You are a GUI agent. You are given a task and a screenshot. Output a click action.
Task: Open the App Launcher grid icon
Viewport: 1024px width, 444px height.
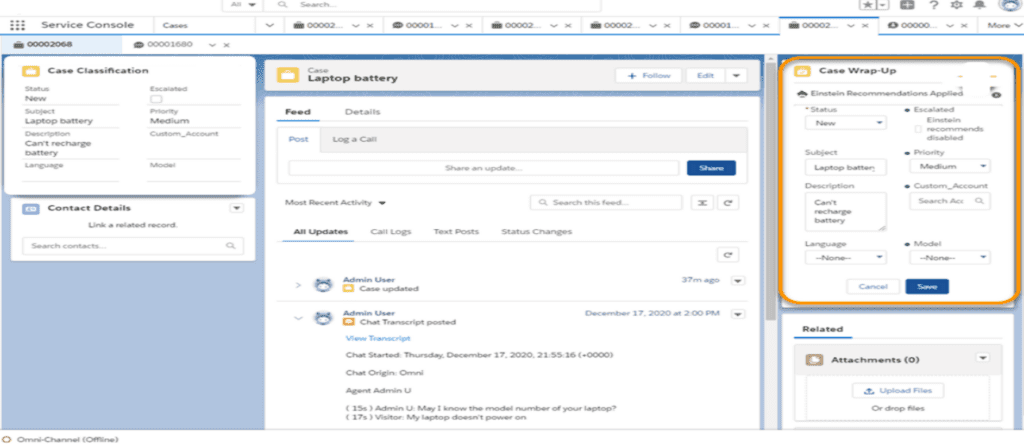click(x=17, y=24)
